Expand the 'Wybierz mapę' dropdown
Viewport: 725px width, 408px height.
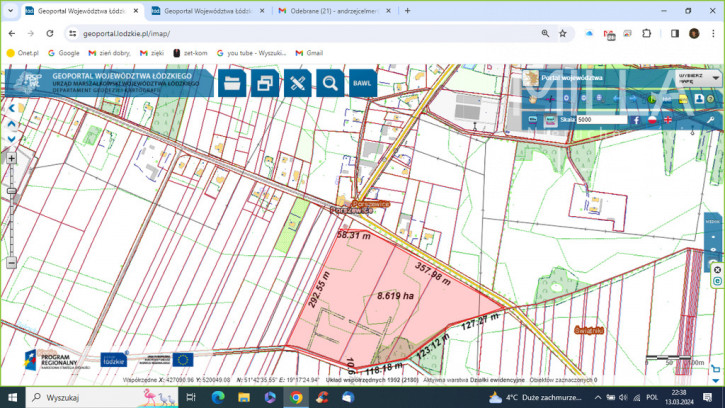coord(698,78)
